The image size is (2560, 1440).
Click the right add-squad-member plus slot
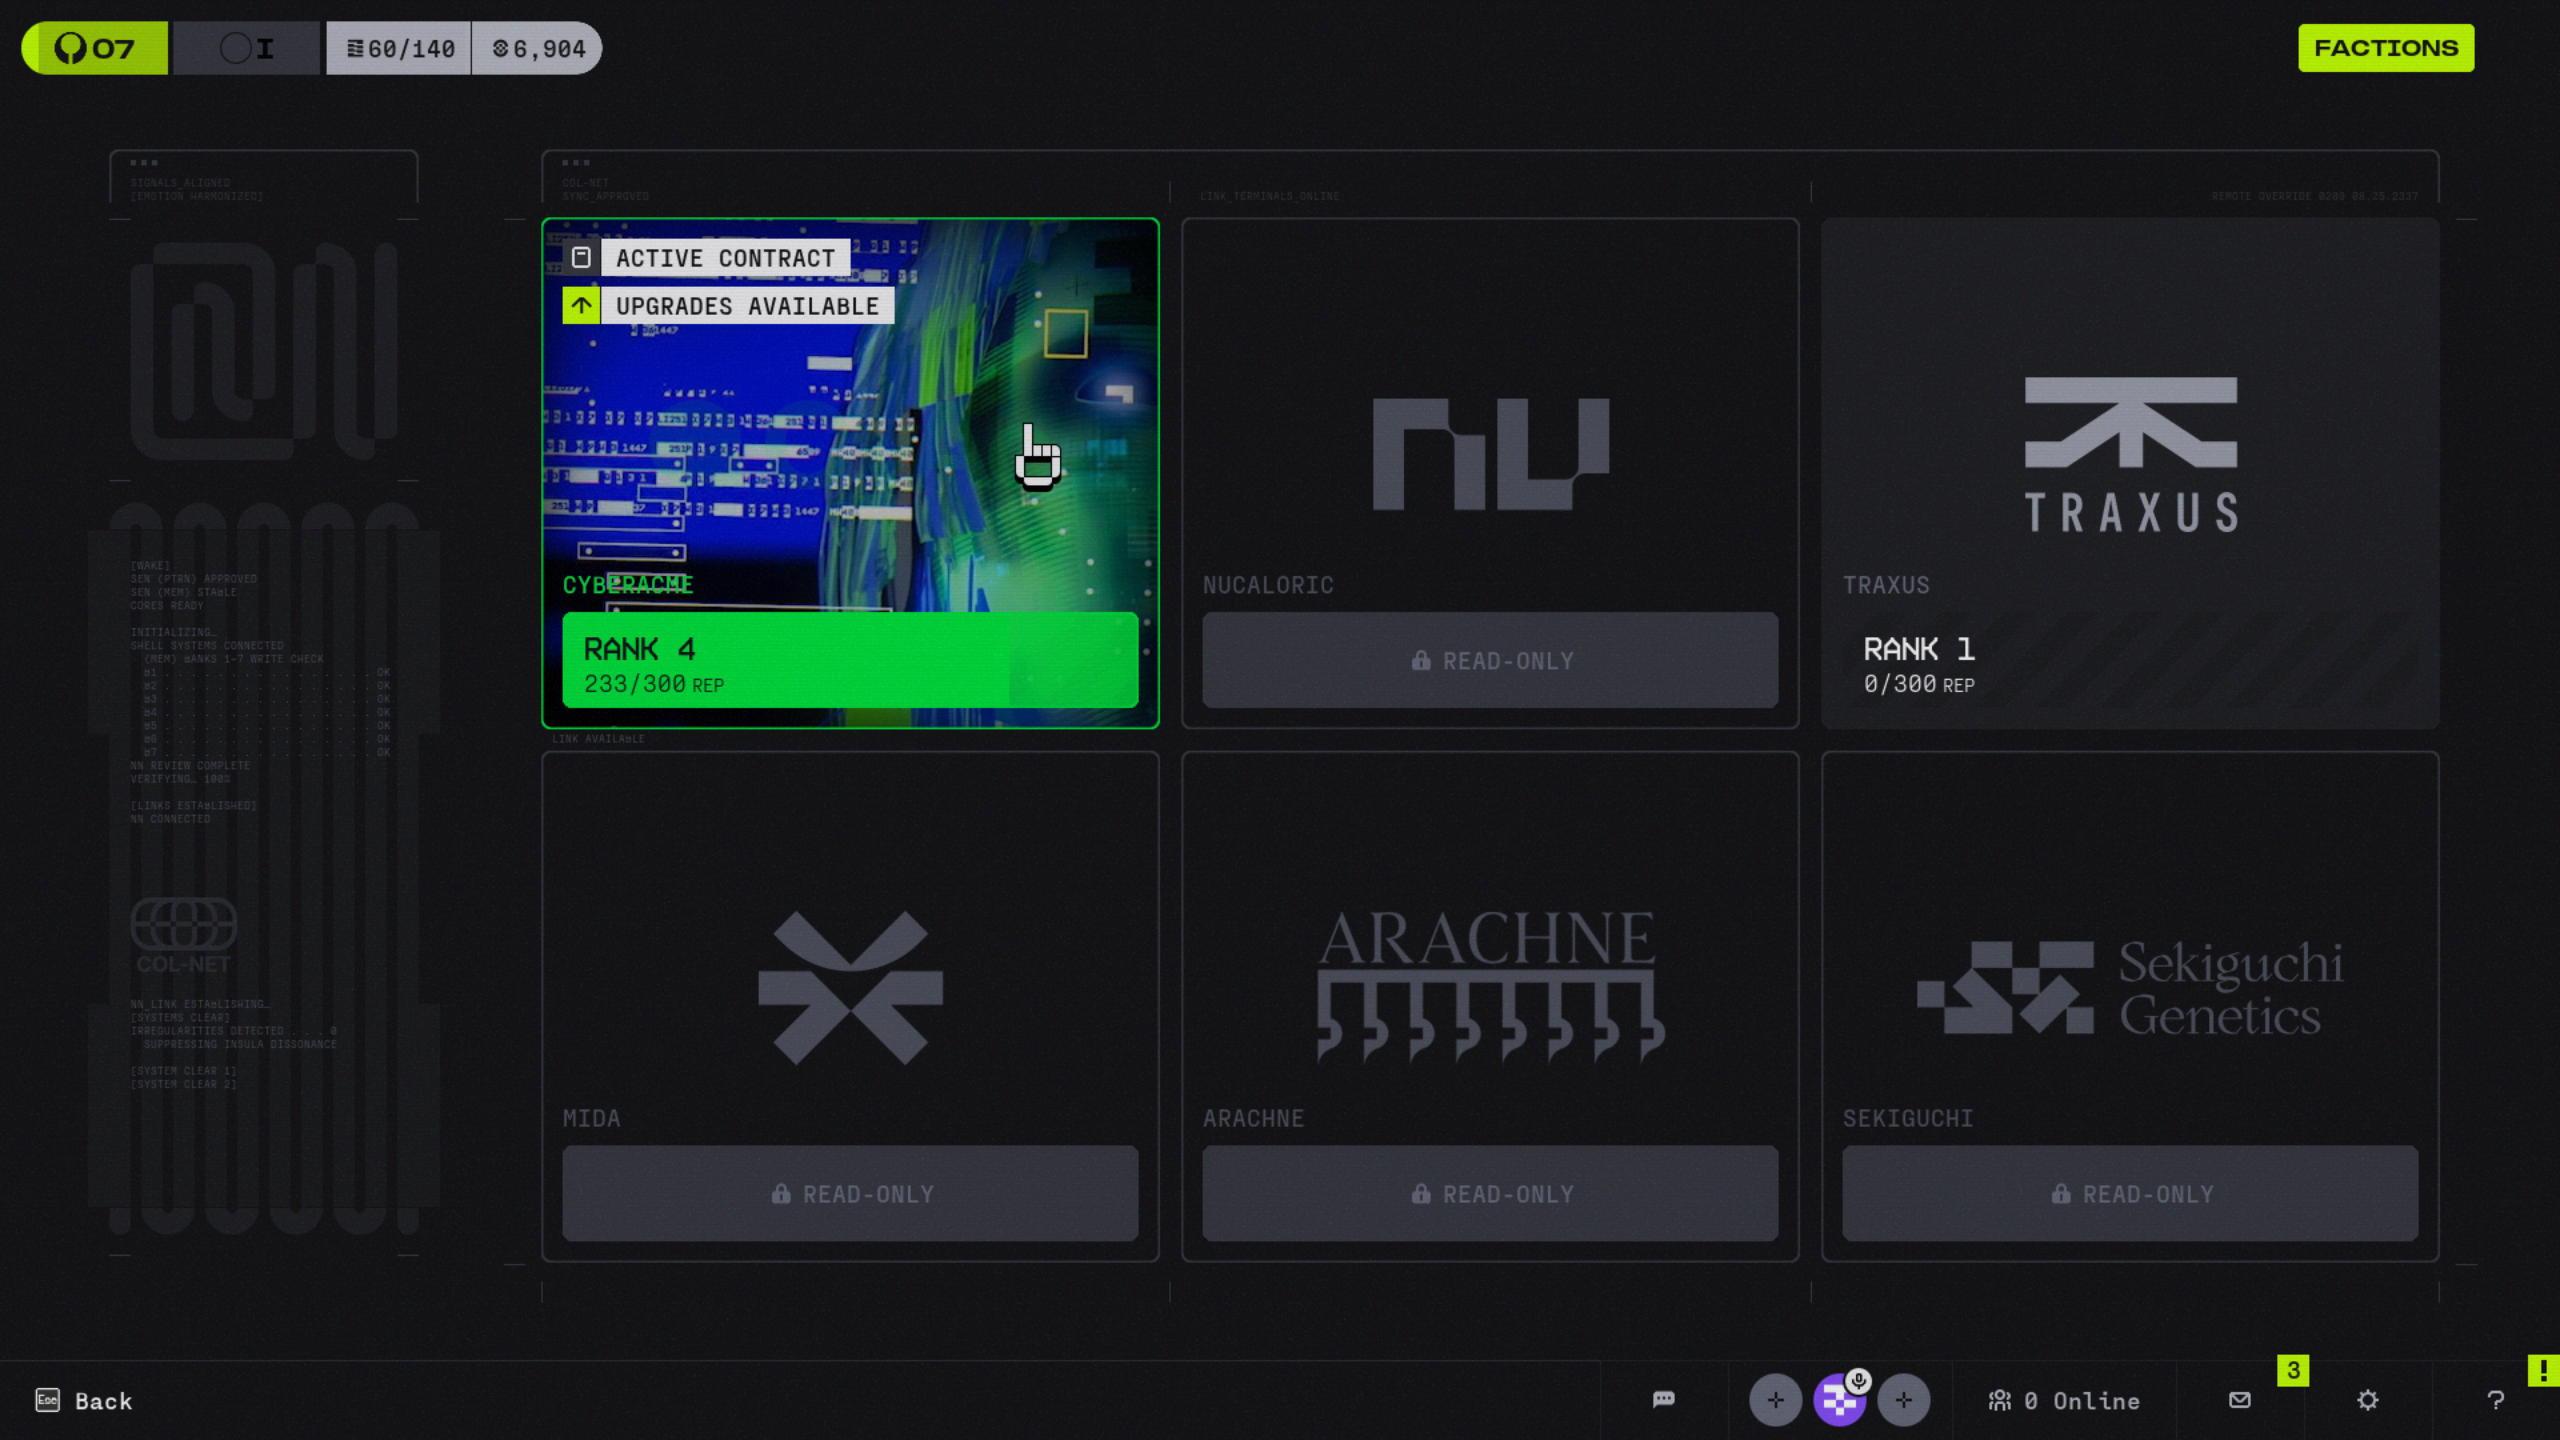1903,1400
